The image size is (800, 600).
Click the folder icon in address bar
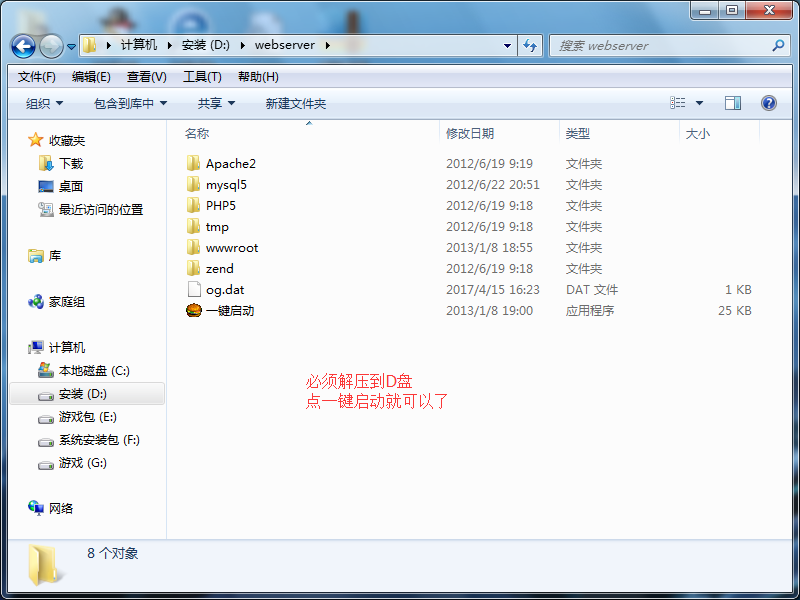pyautogui.click(x=89, y=45)
